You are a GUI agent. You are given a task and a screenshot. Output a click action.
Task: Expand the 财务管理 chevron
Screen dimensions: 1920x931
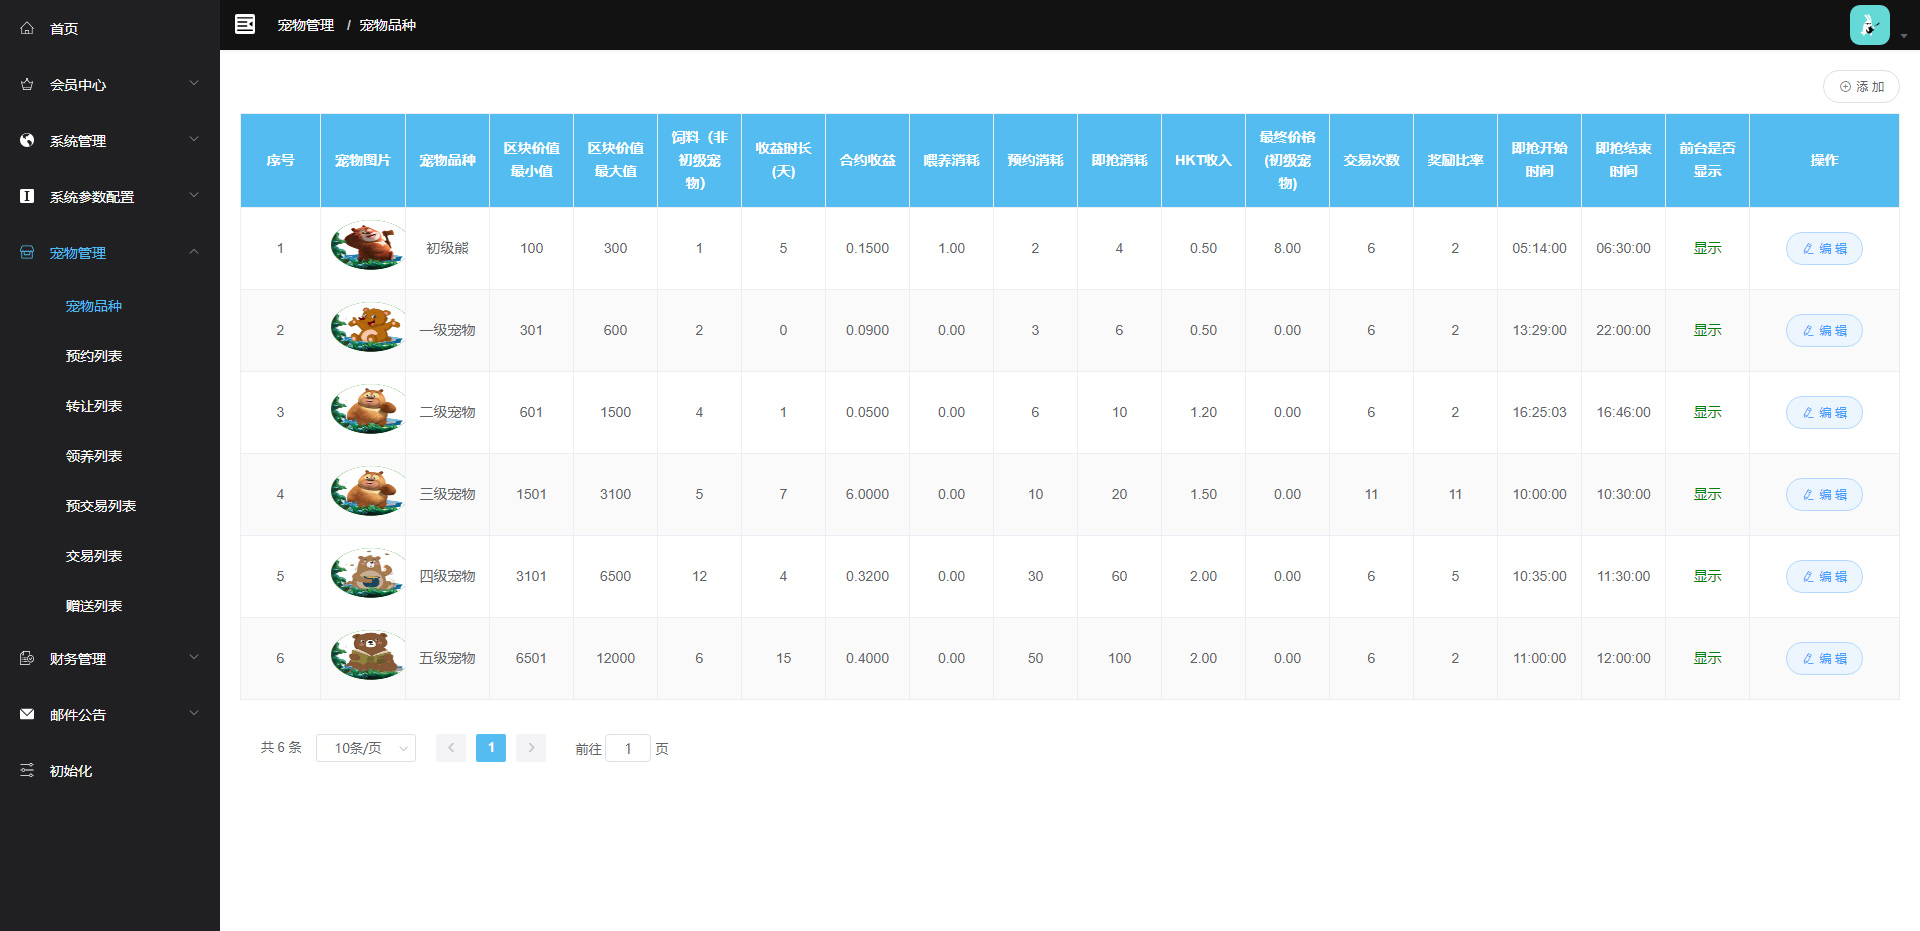point(194,657)
